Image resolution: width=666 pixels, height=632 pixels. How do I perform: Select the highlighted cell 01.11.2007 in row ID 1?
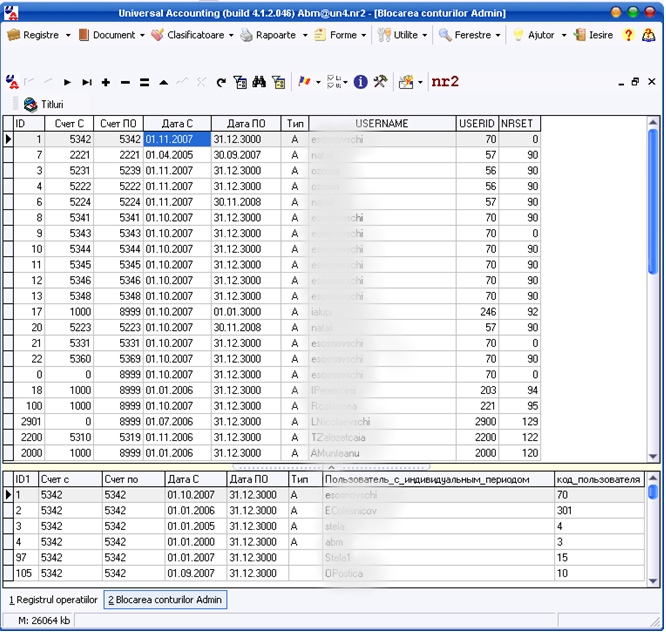177,139
